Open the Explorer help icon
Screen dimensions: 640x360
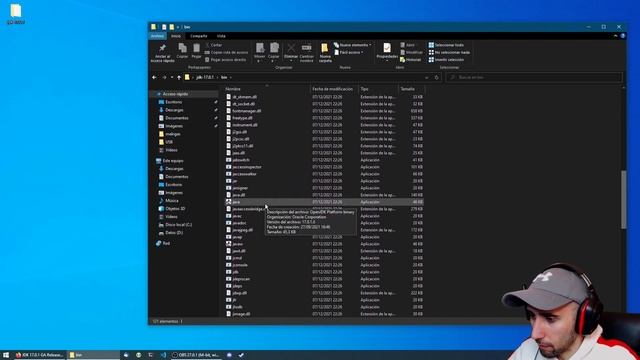[622, 36]
